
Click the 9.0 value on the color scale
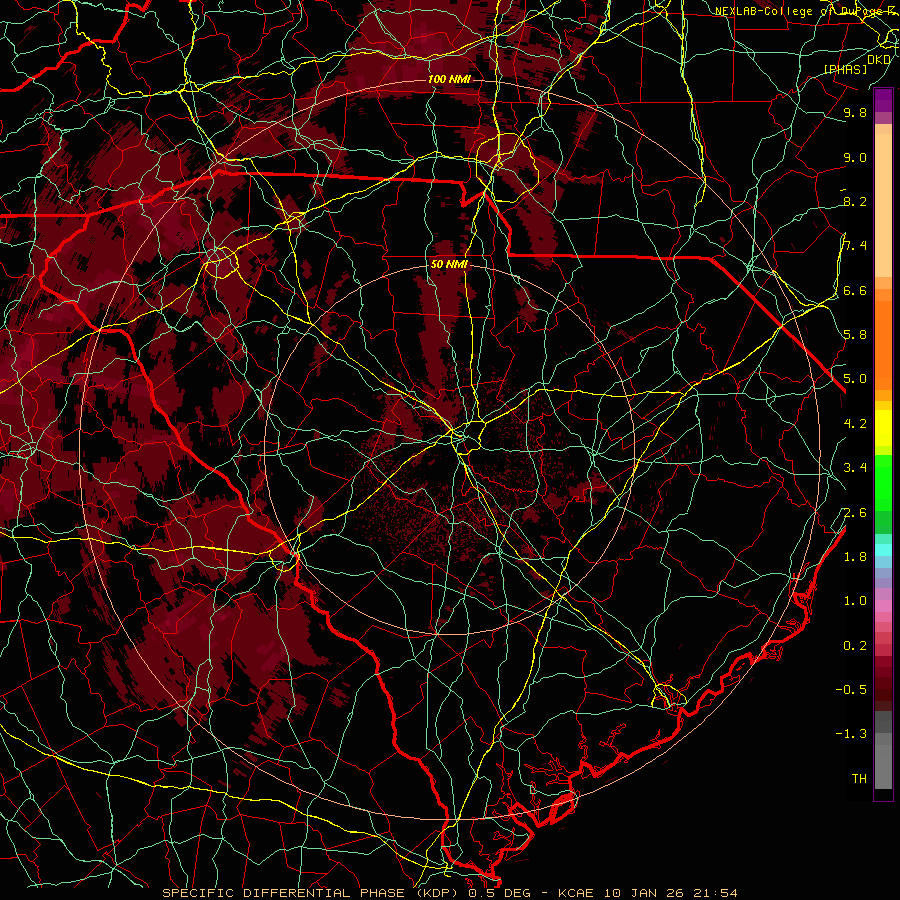pos(855,157)
